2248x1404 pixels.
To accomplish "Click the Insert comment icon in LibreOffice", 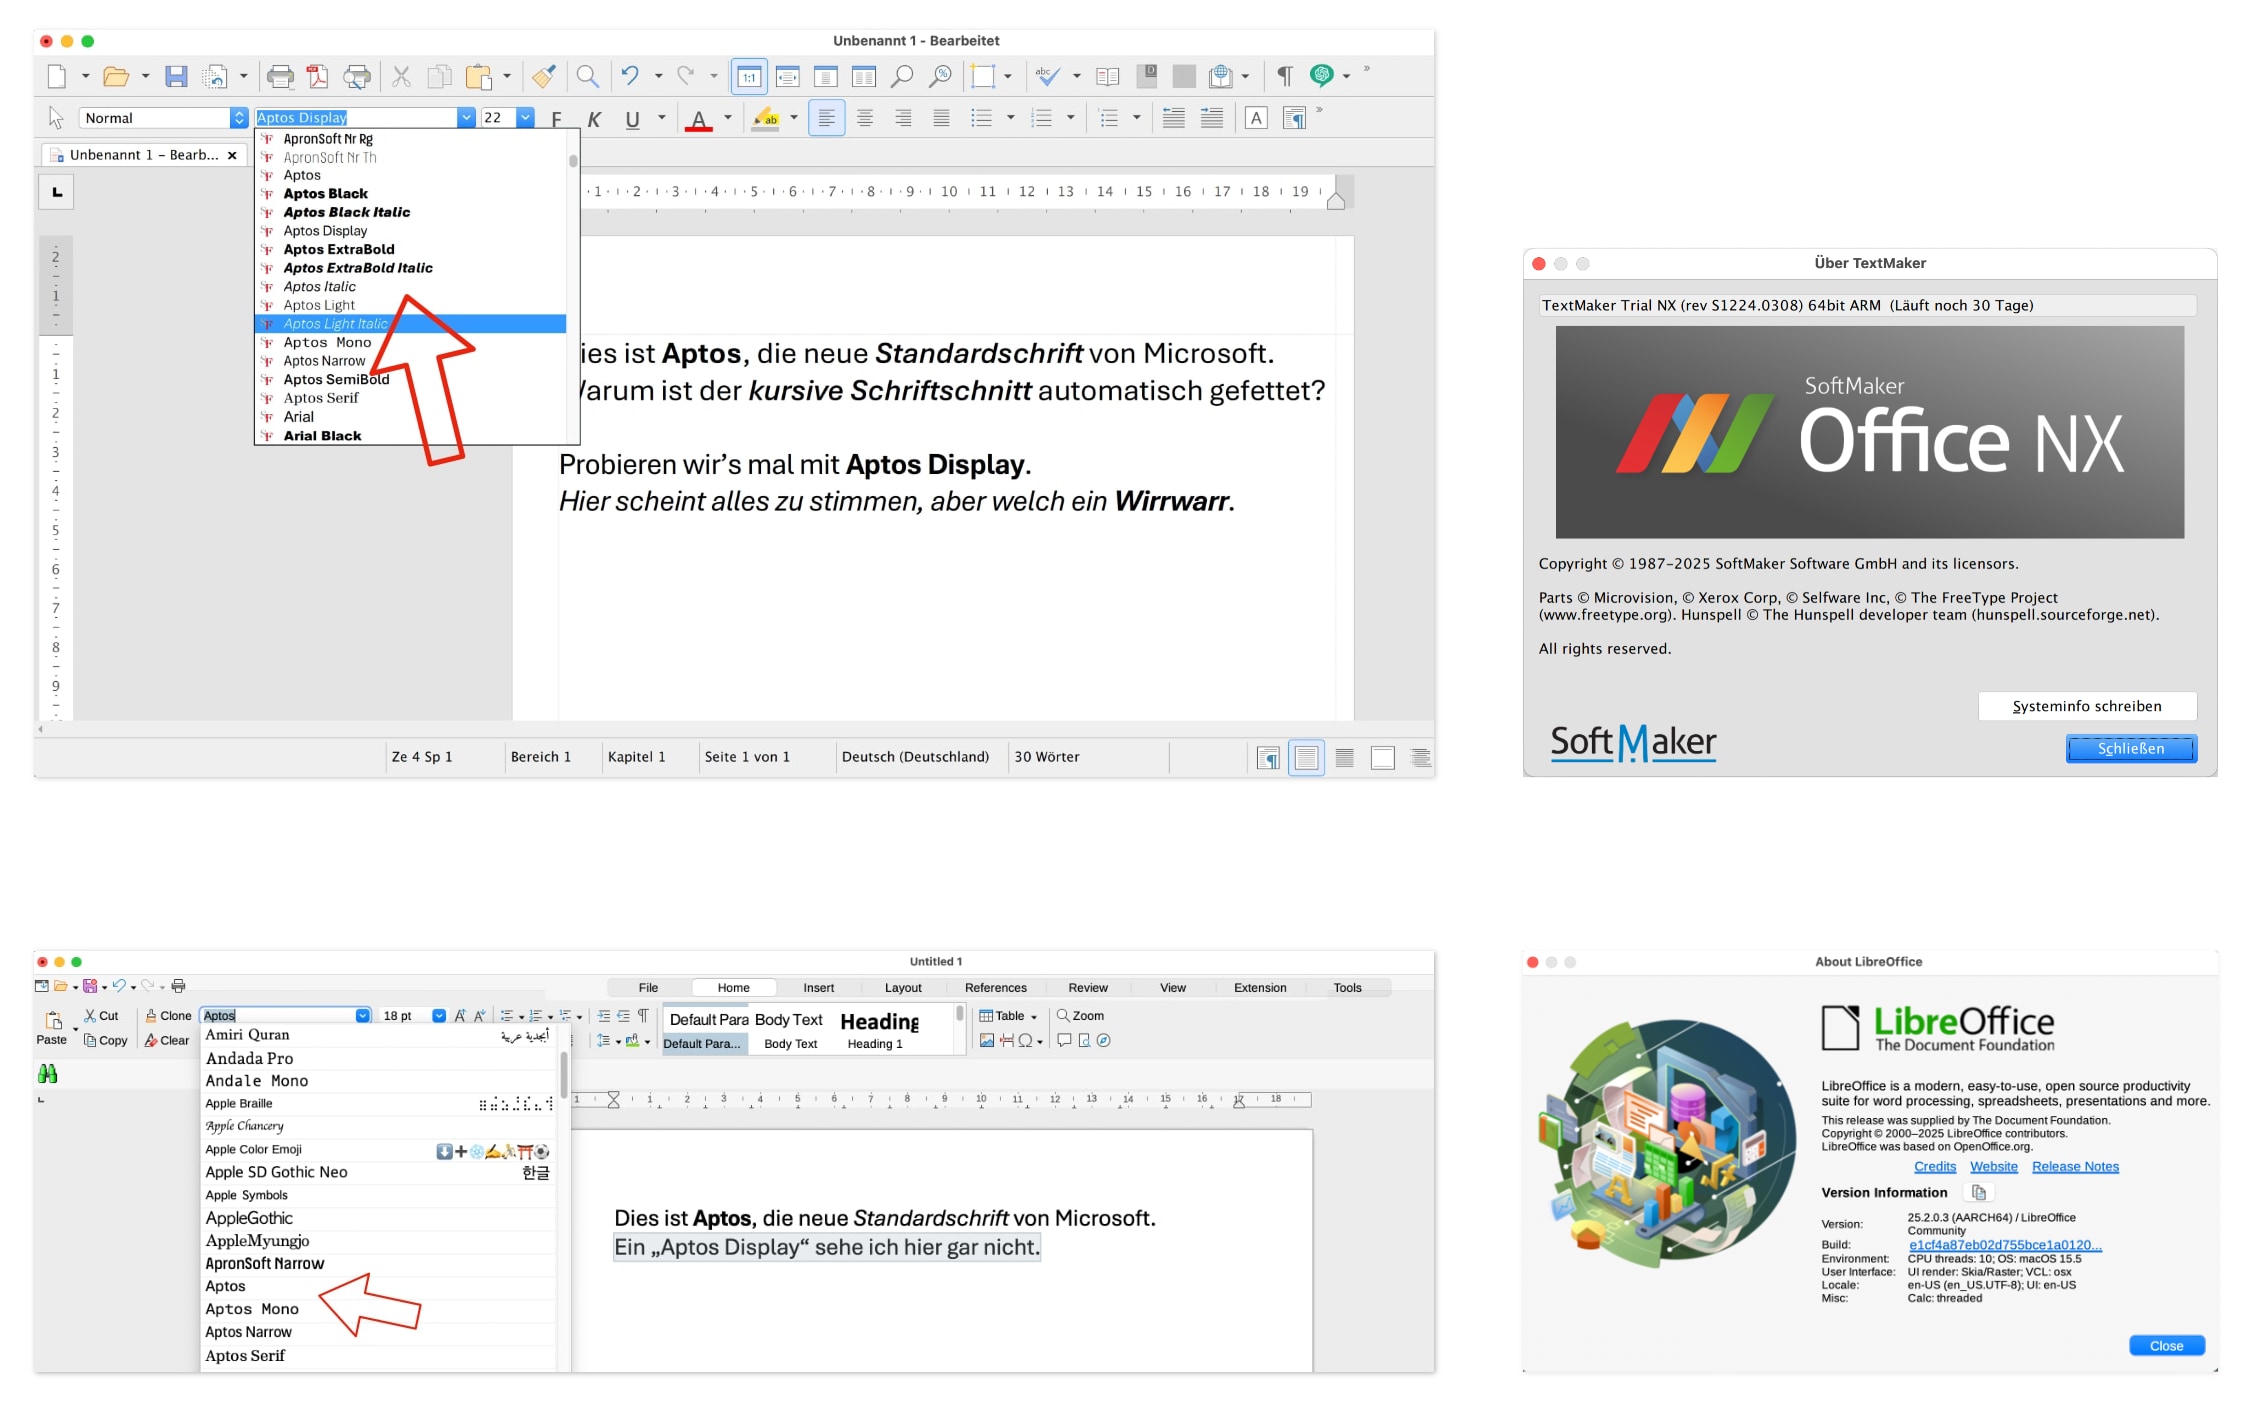I will (1065, 1041).
